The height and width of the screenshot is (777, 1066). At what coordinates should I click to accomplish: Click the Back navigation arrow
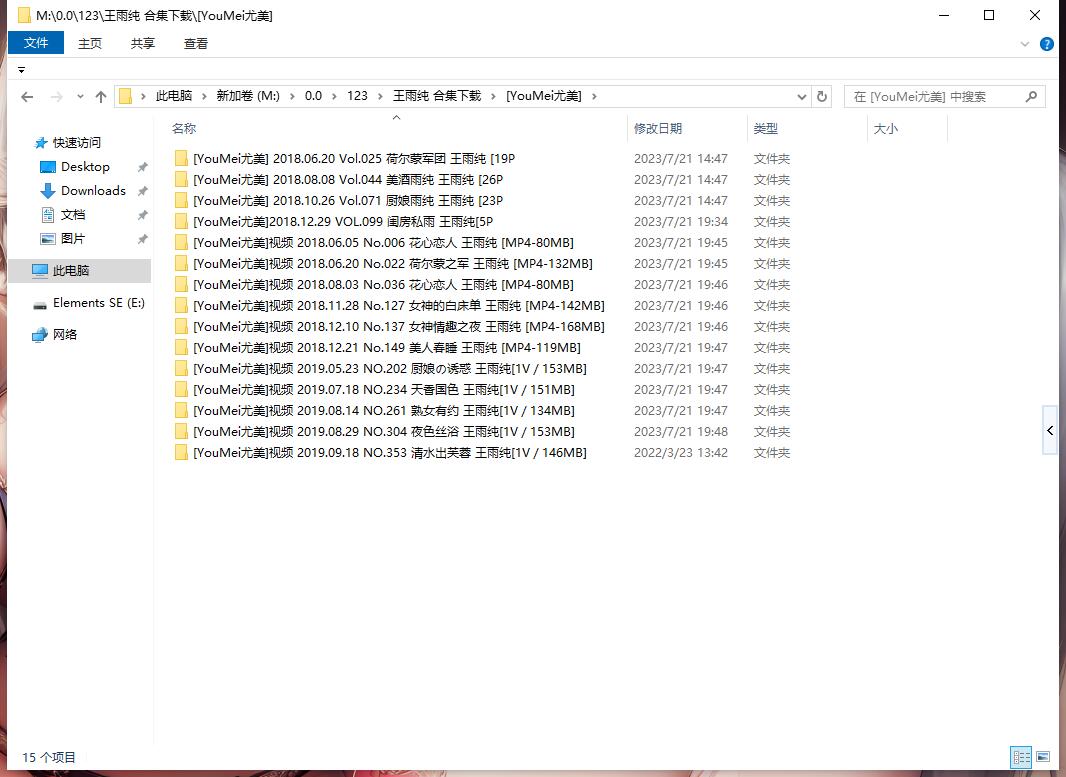[27, 97]
